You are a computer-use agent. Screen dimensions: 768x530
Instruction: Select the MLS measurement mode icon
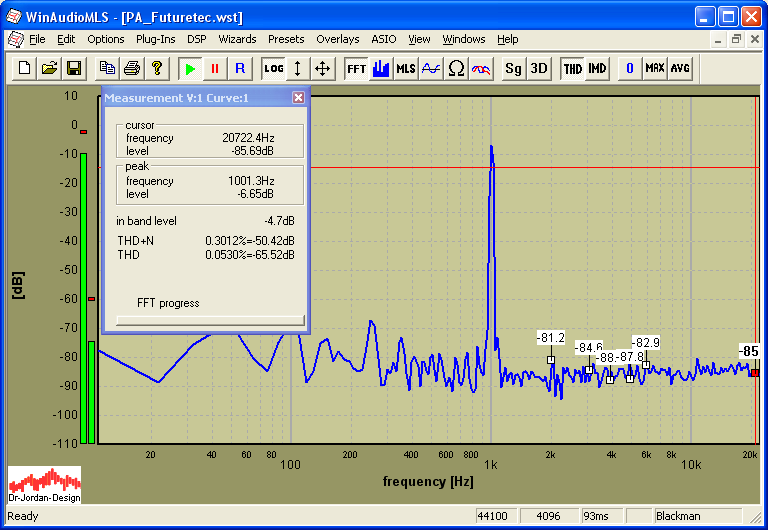[406, 68]
